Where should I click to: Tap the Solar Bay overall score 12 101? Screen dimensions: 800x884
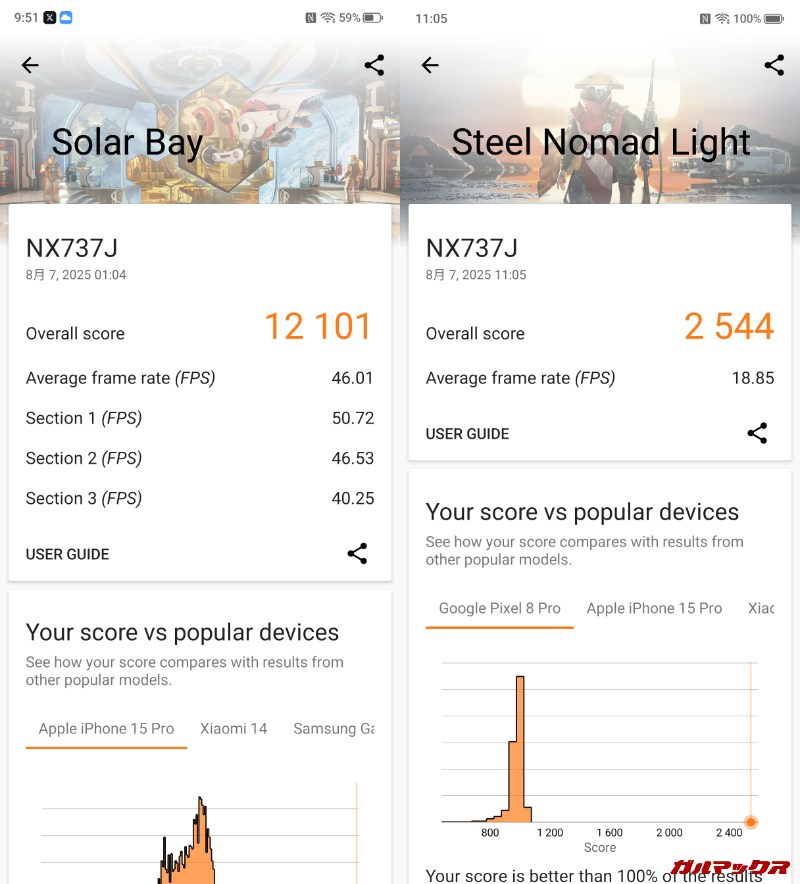pos(317,327)
